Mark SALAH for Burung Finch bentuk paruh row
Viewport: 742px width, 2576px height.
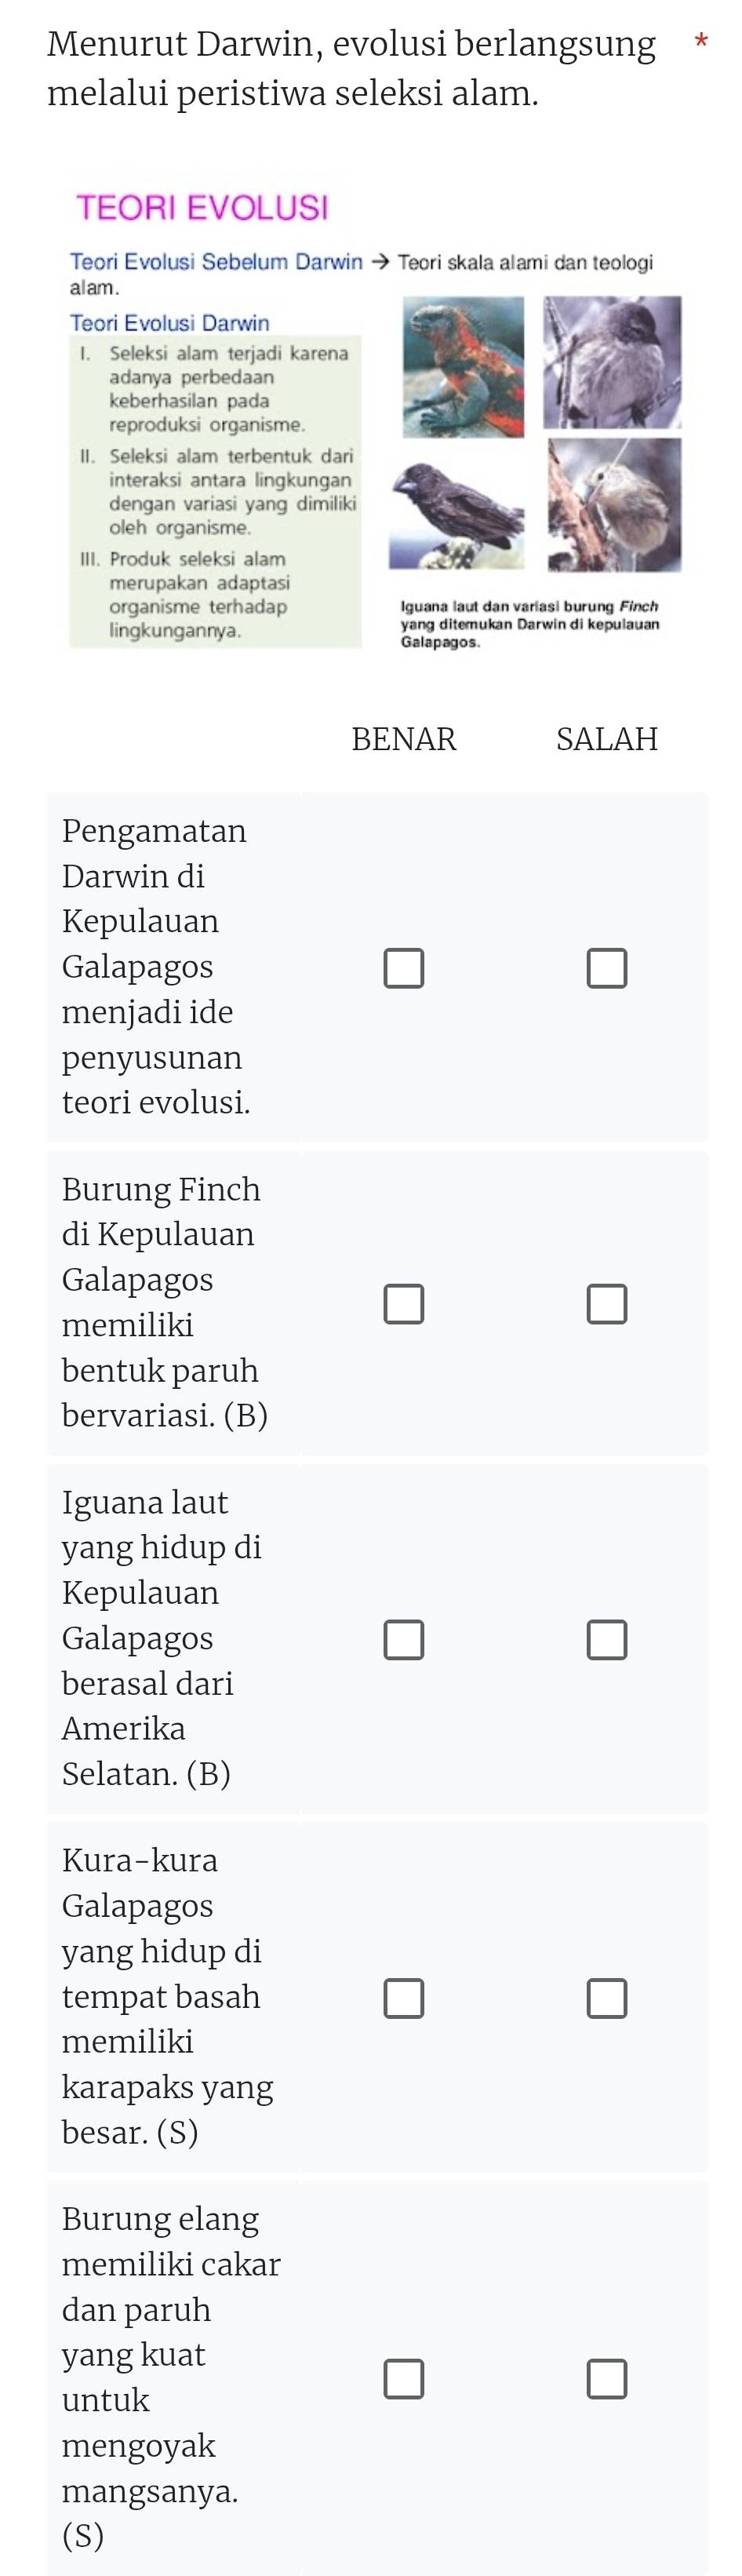click(x=607, y=1304)
